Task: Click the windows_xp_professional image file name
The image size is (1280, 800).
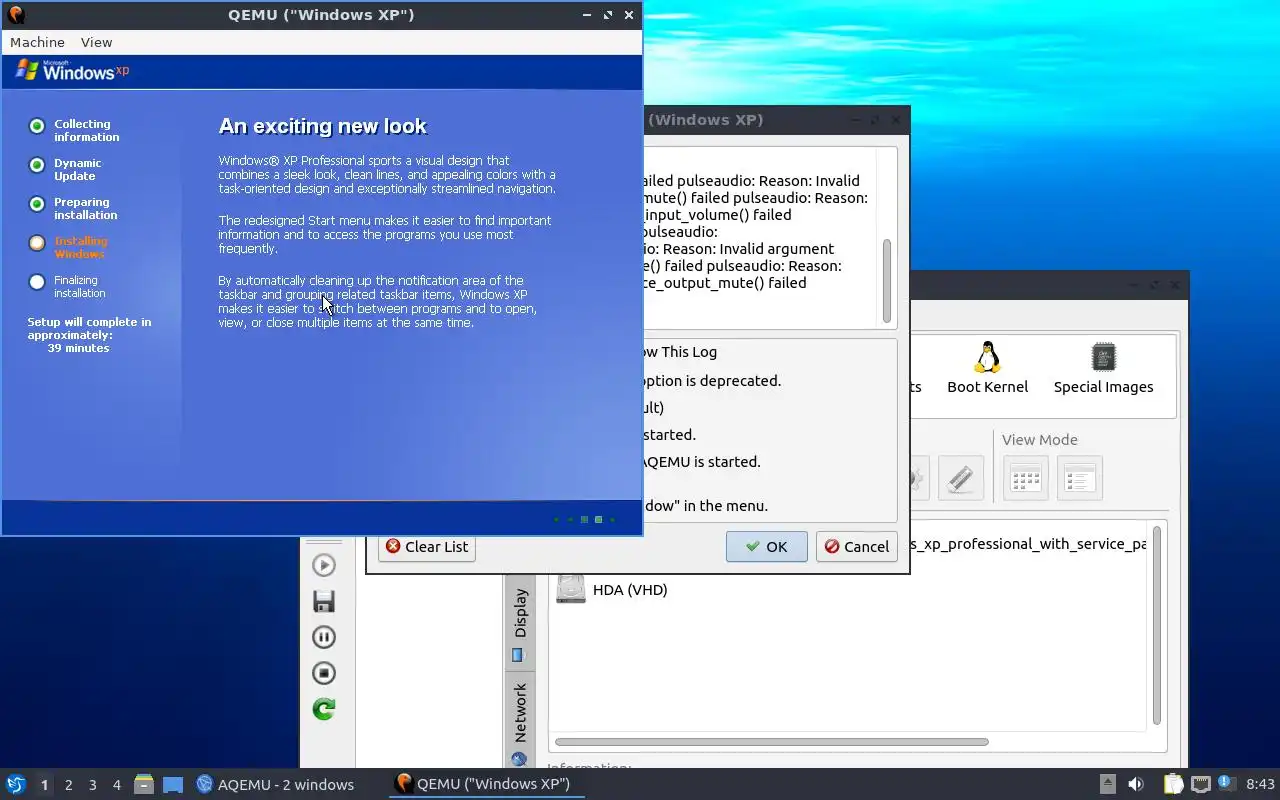Action: [x=1030, y=544]
